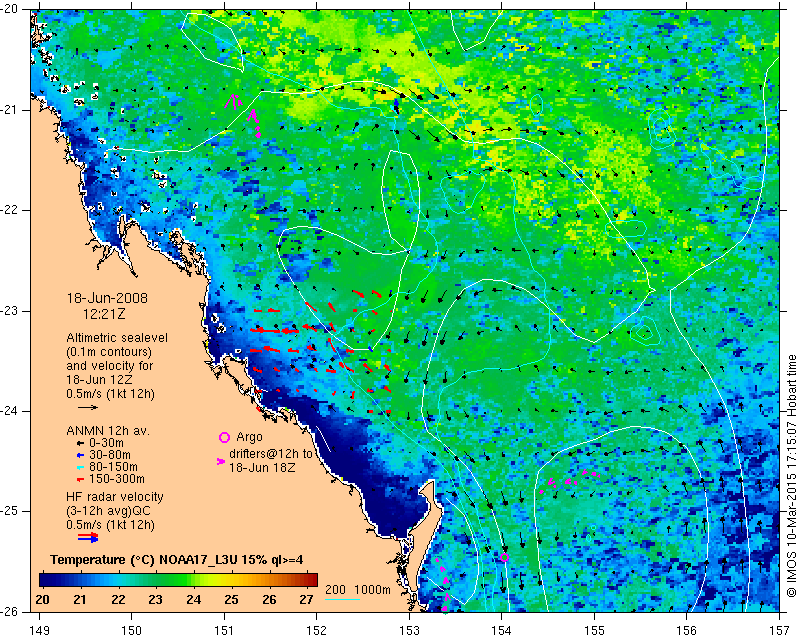Image resolution: width=800 pixels, height=640 pixels.
Task: Click the magenta drifter legend marker
Action: click(x=221, y=461)
